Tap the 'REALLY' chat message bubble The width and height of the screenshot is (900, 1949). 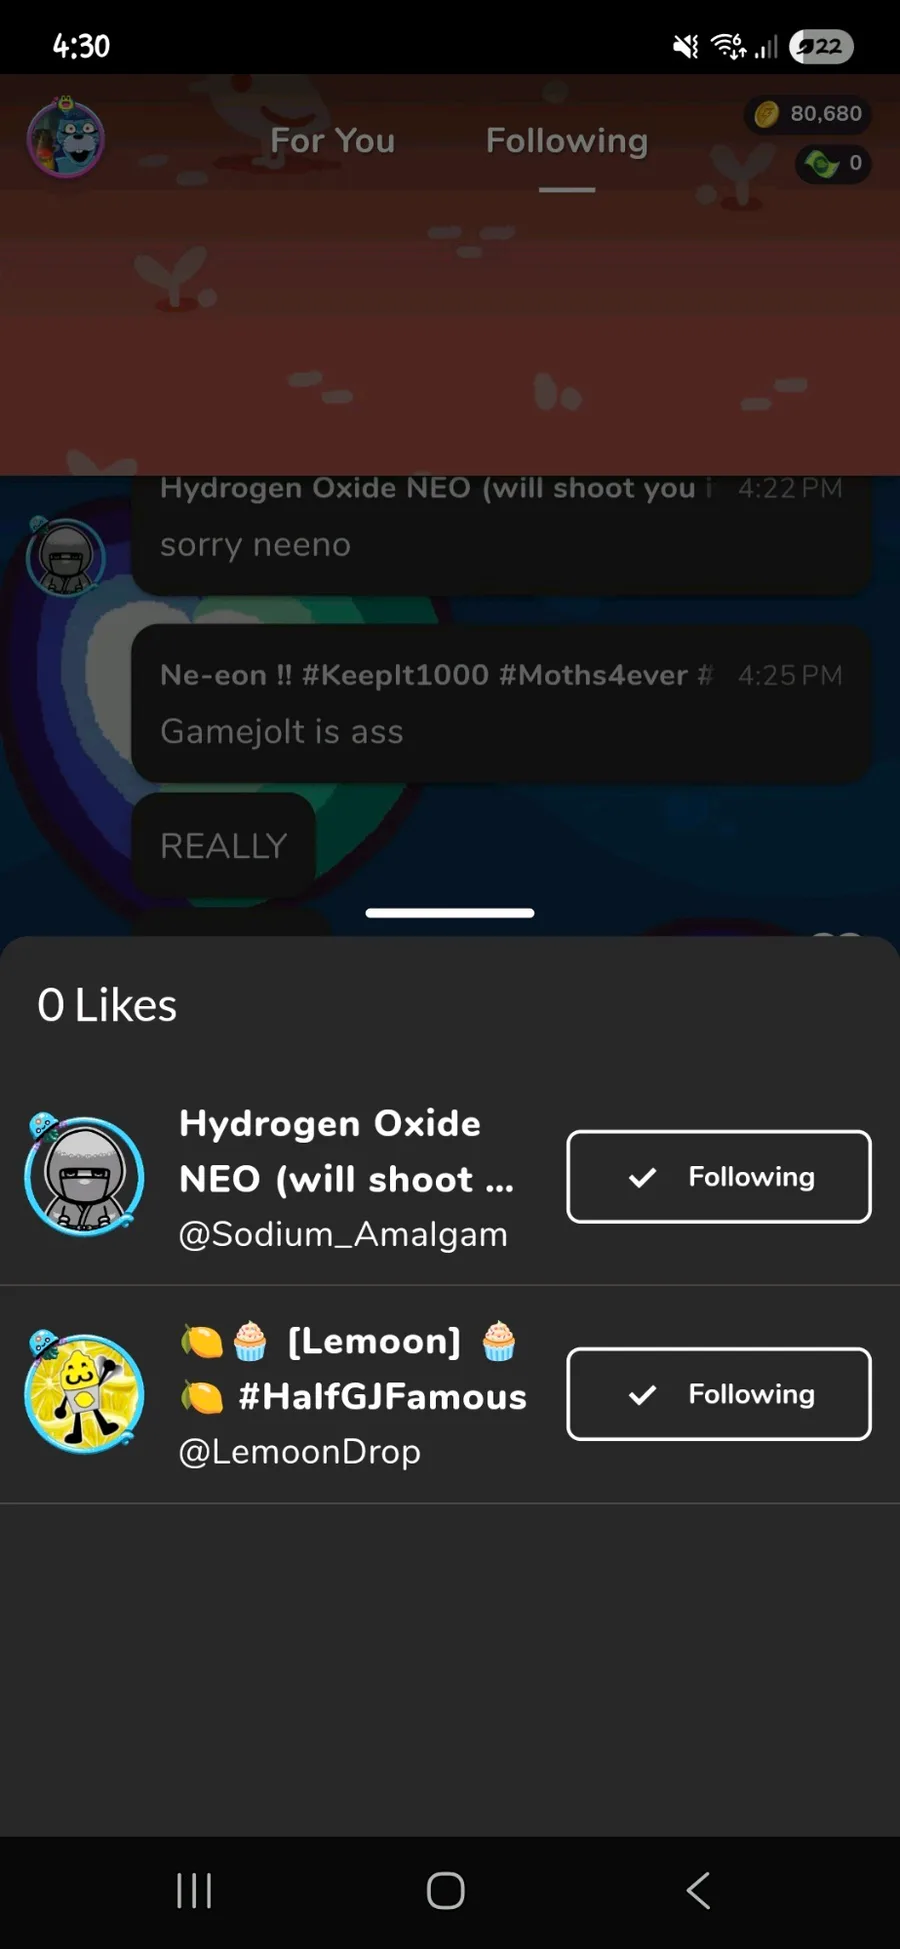click(224, 845)
